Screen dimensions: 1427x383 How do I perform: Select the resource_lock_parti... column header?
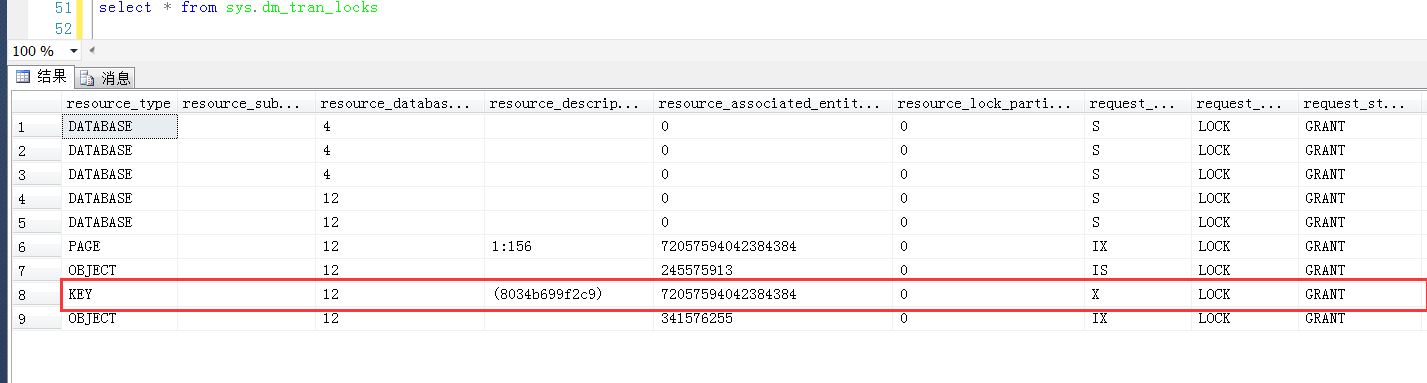point(989,103)
